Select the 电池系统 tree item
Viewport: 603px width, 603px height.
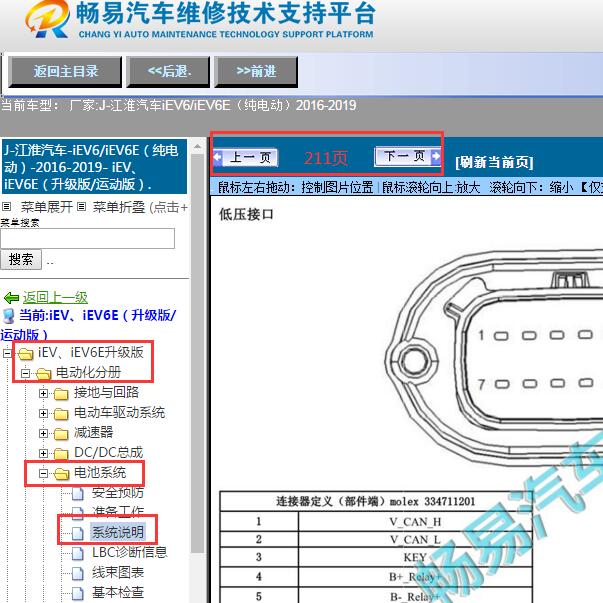coord(100,473)
